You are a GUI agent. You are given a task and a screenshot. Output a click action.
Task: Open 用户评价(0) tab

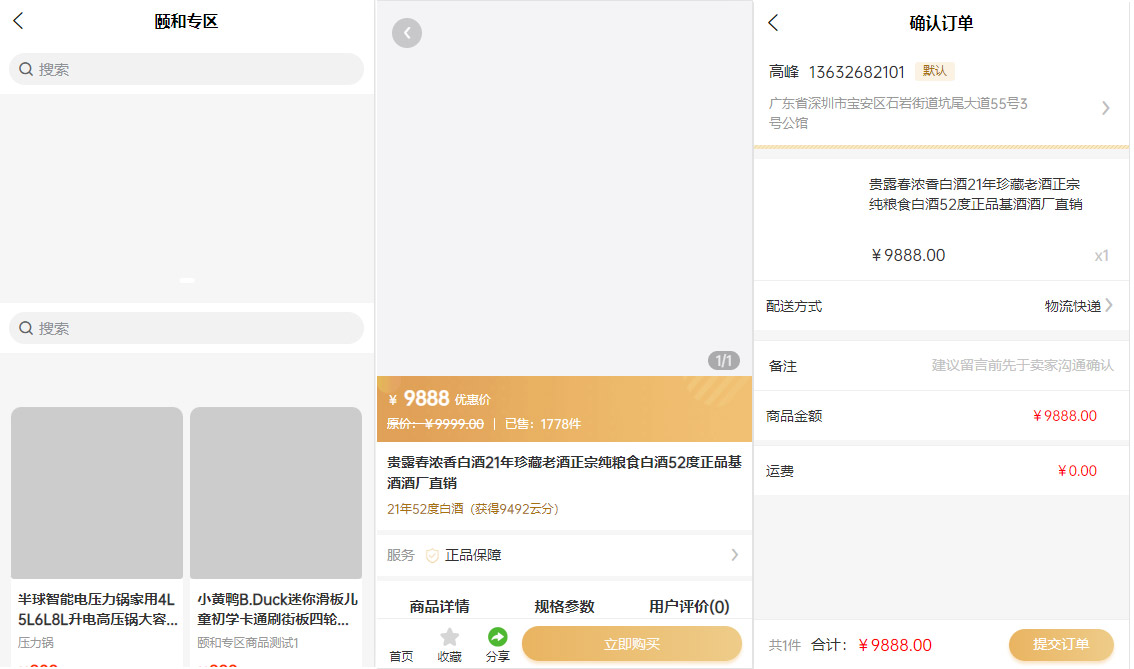689,606
